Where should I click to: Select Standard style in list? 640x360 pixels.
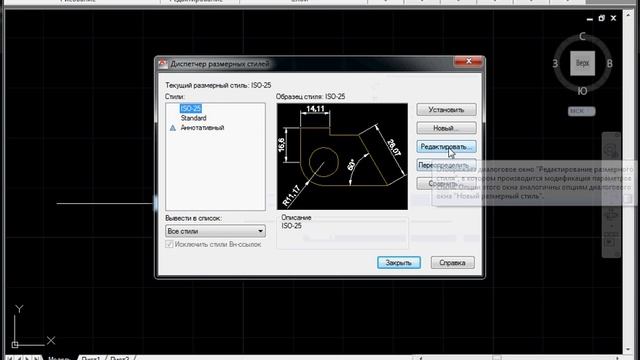[193, 118]
